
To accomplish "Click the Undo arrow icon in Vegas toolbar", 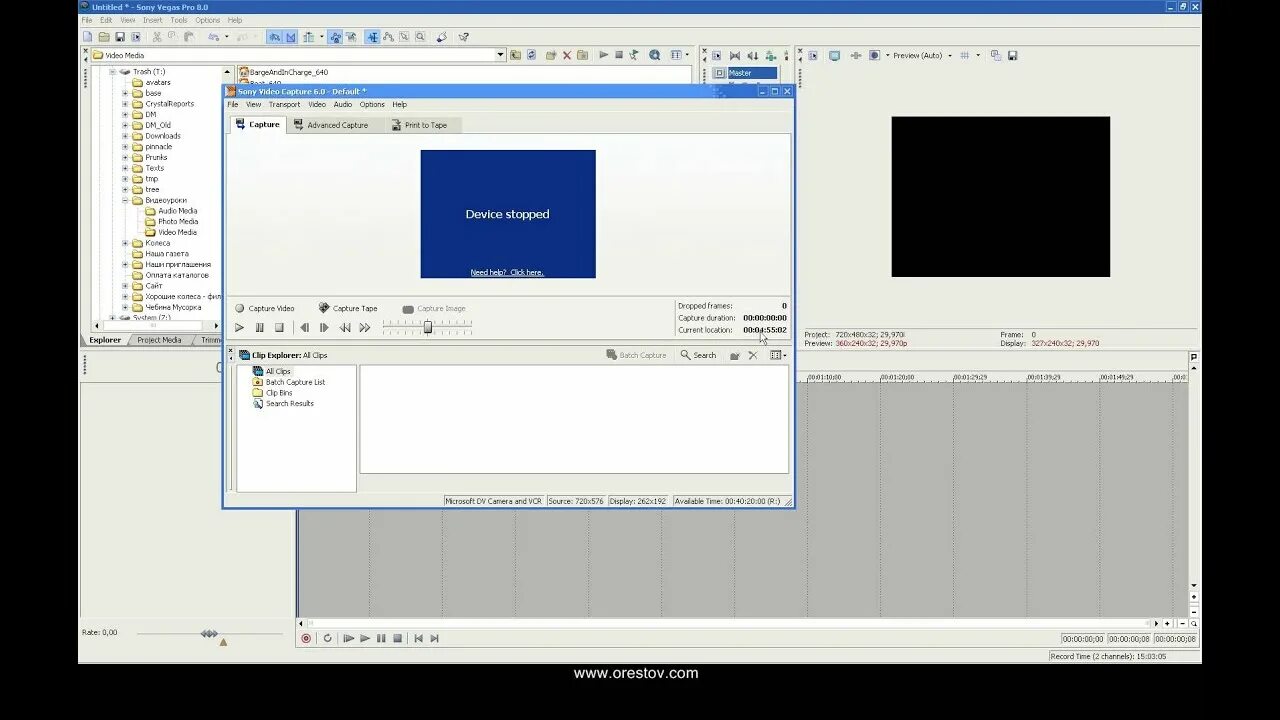I will coord(213,37).
